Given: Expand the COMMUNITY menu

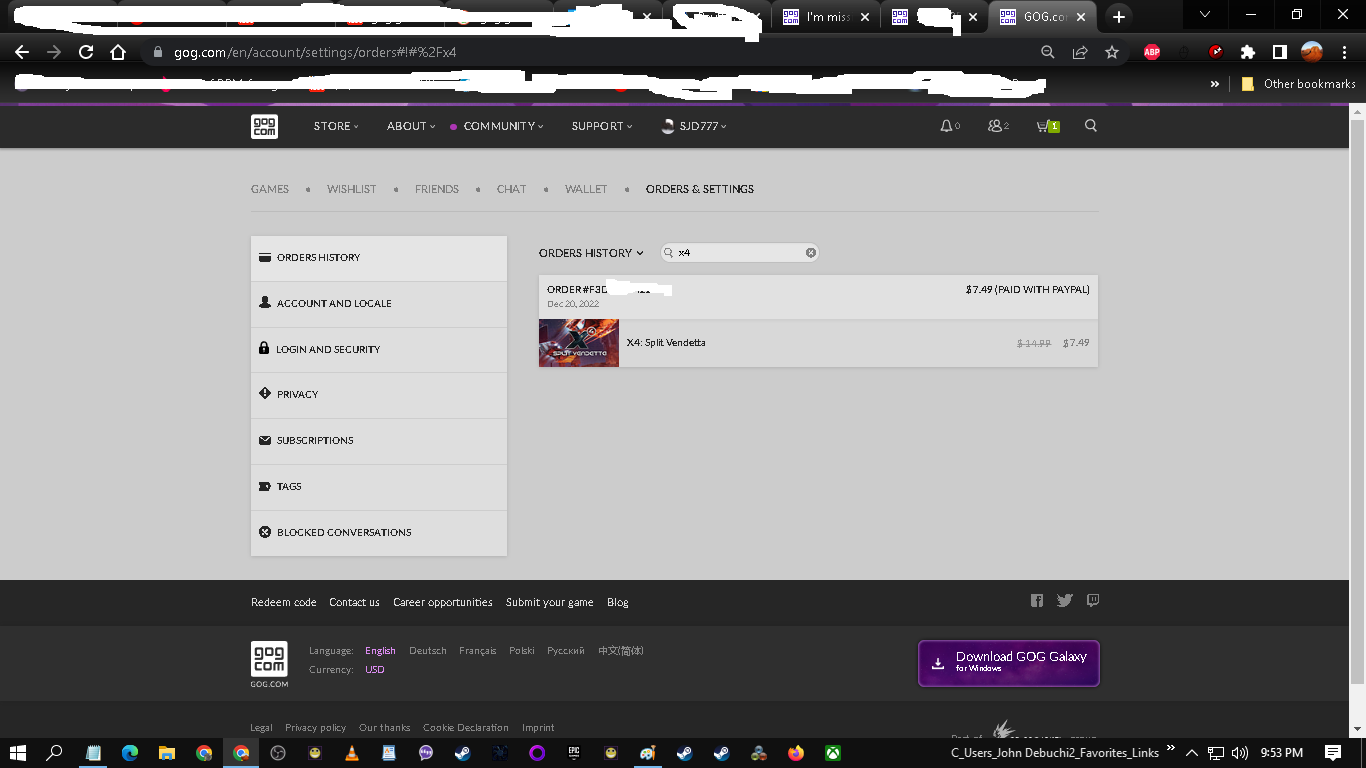Looking at the screenshot, I should coord(503,126).
